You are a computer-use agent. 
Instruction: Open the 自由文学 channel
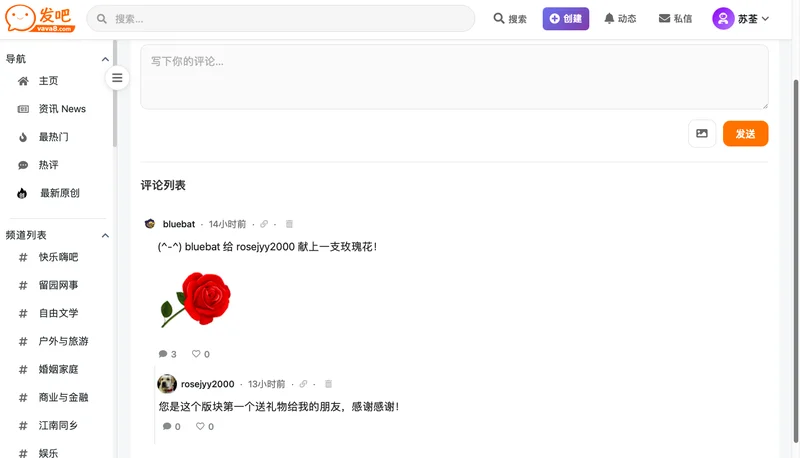coord(58,313)
